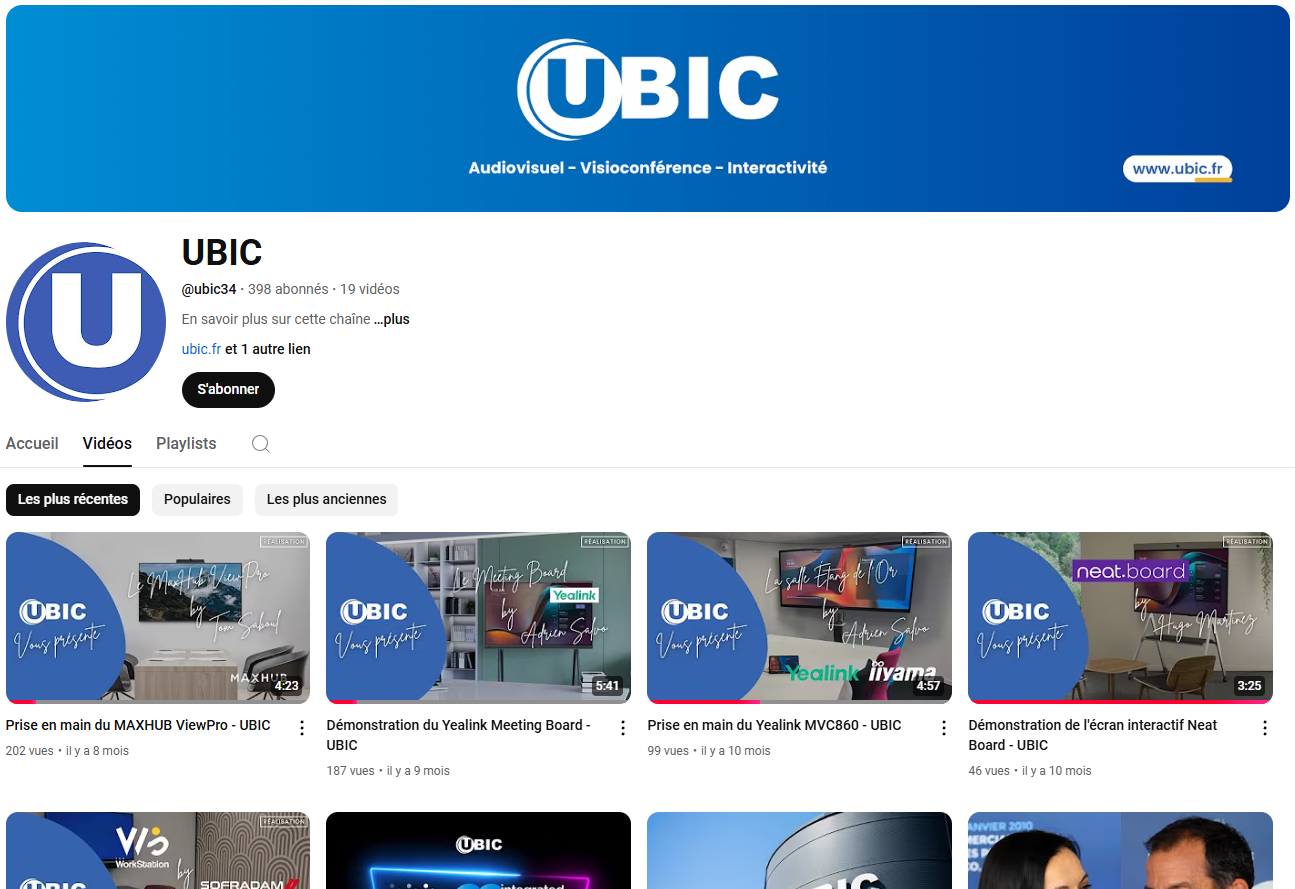Click the S'abonner button
This screenshot has width=1295, height=889.
[228, 389]
